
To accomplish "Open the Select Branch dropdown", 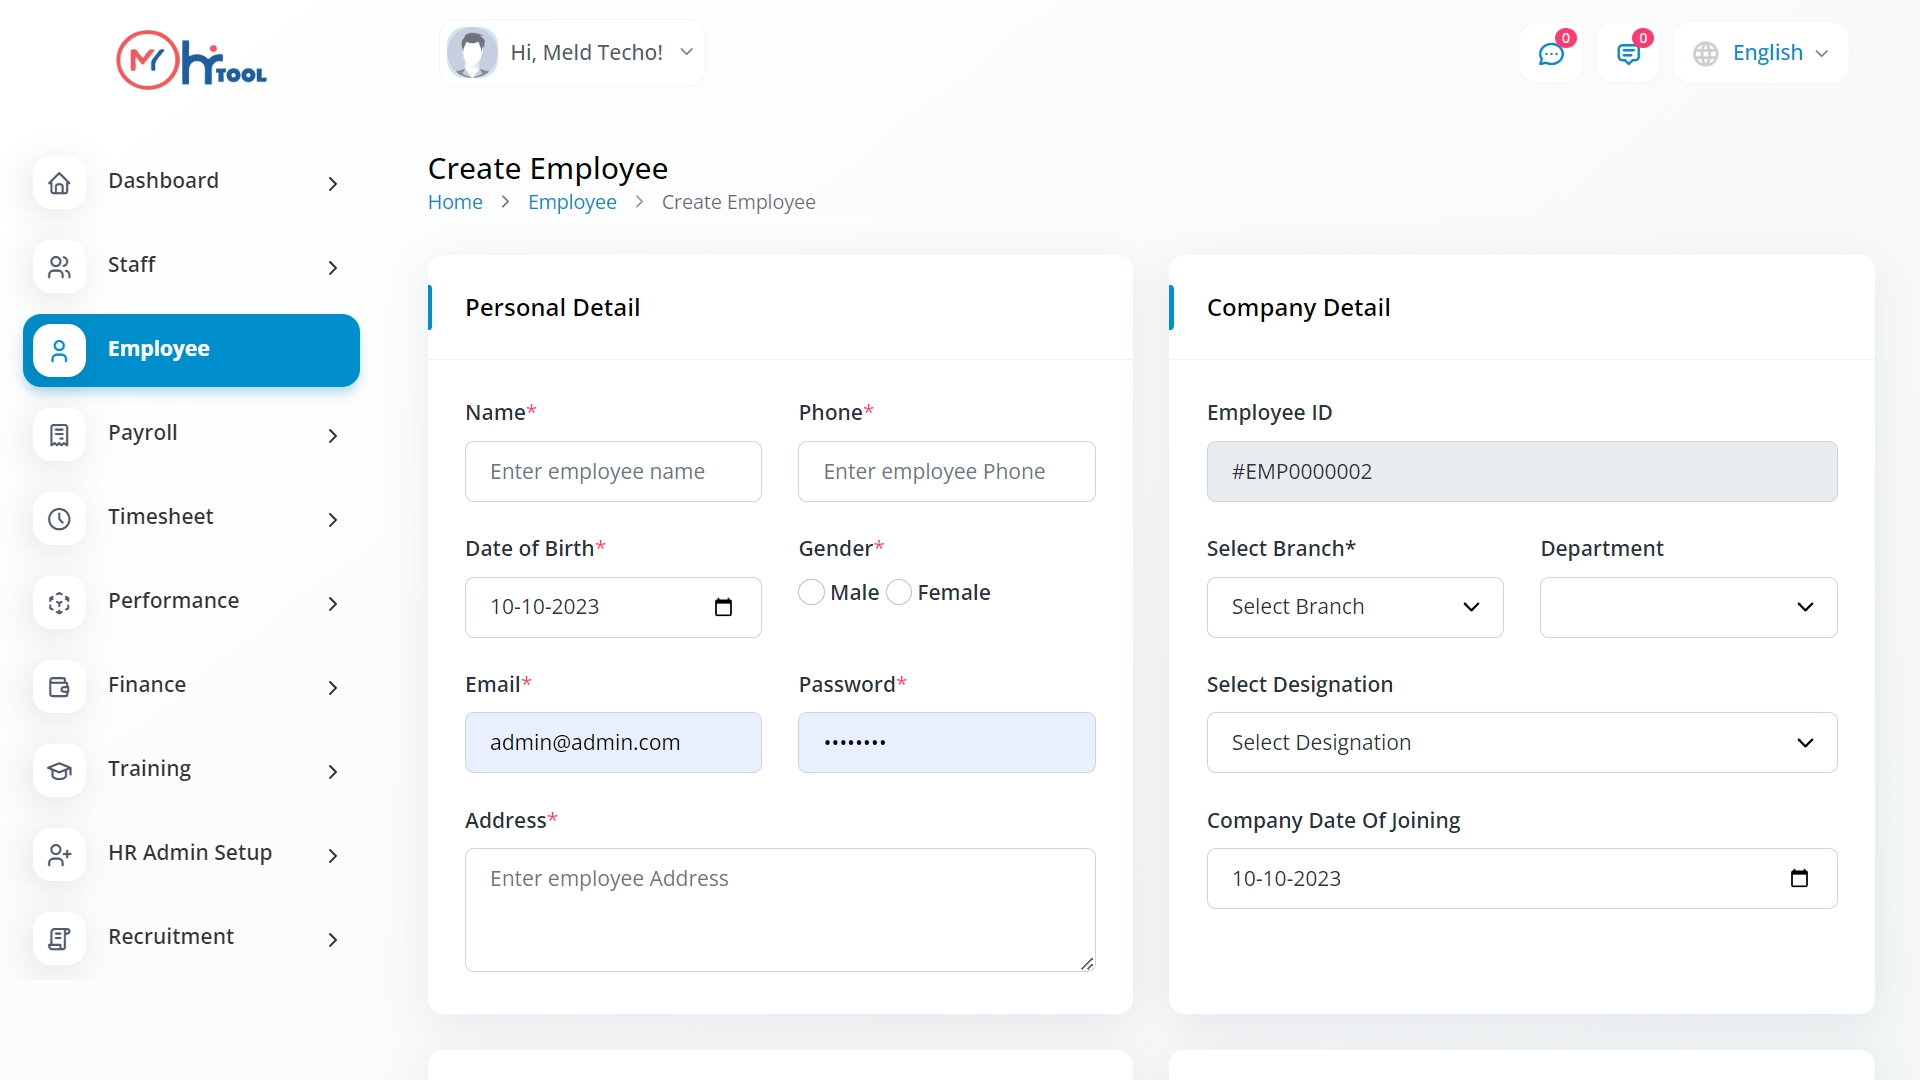I will click(1354, 607).
